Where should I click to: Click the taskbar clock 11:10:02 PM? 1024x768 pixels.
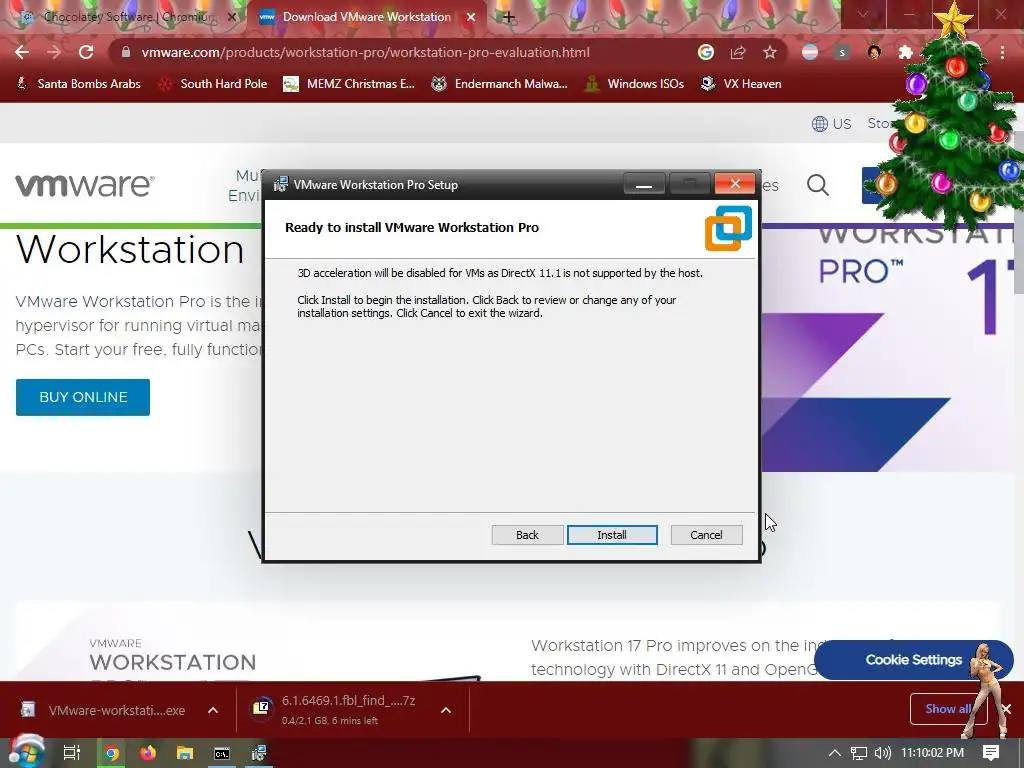pos(933,753)
